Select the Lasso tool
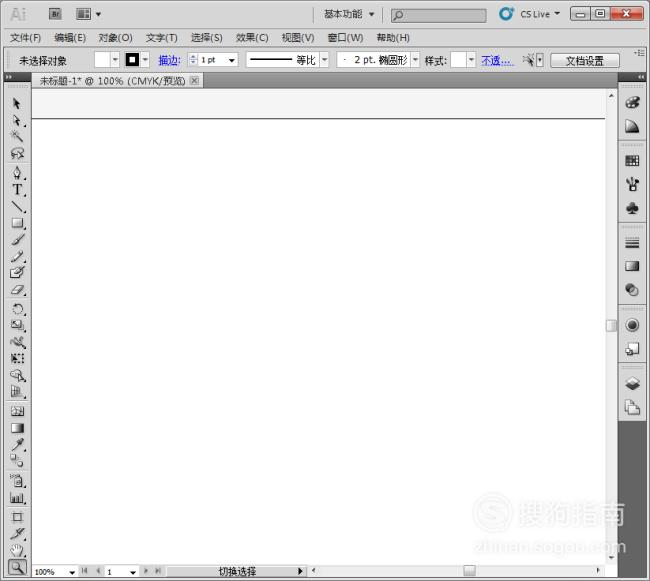The width and height of the screenshot is (650, 581). click(17, 153)
